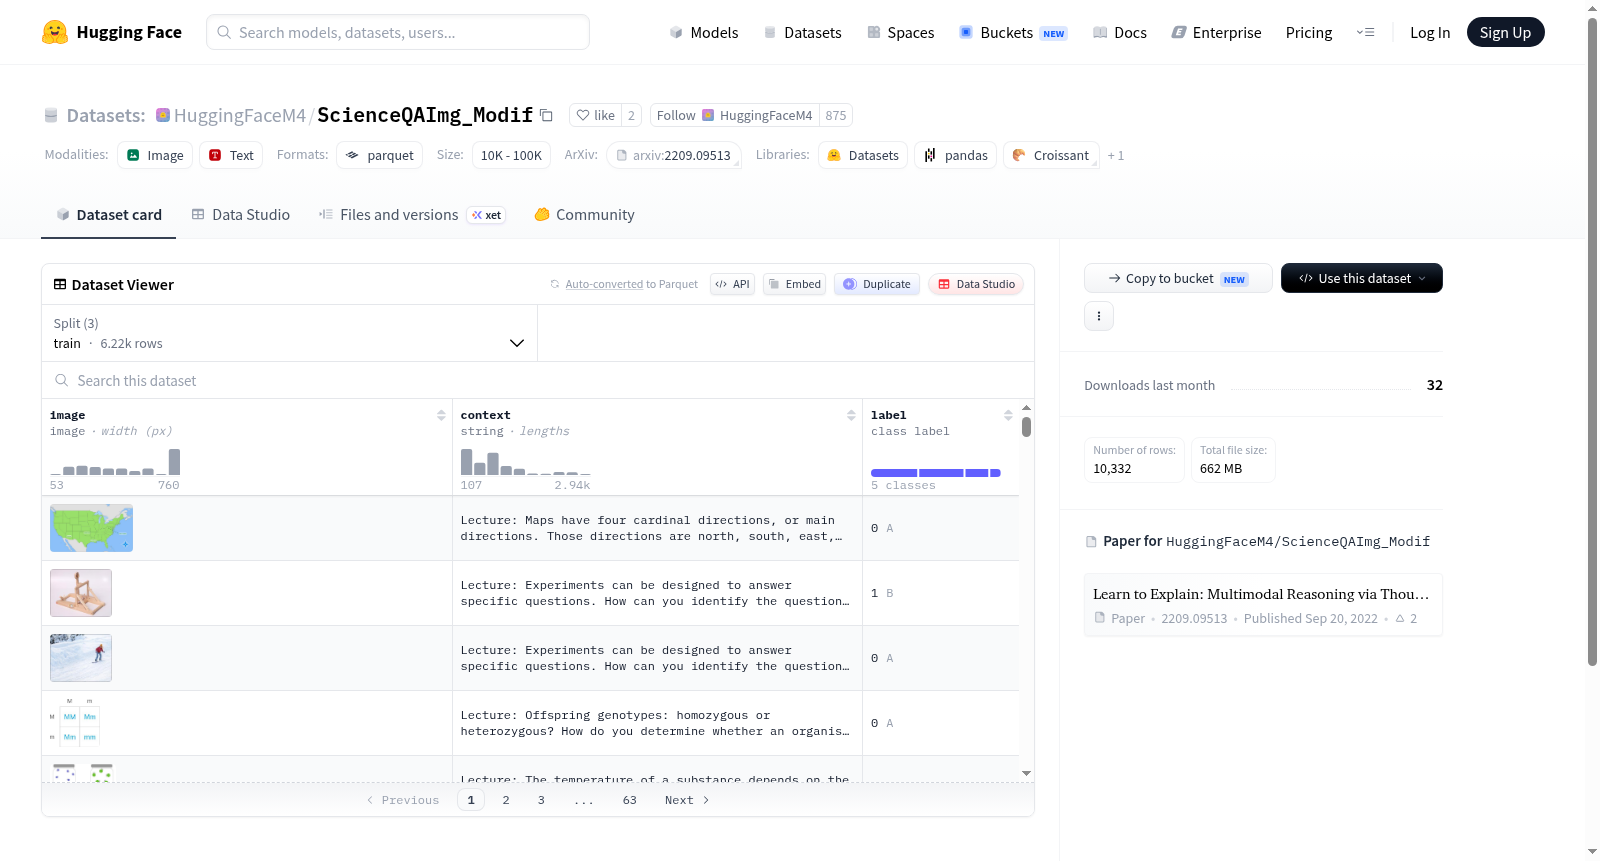Click the Embed button

pos(794,284)
